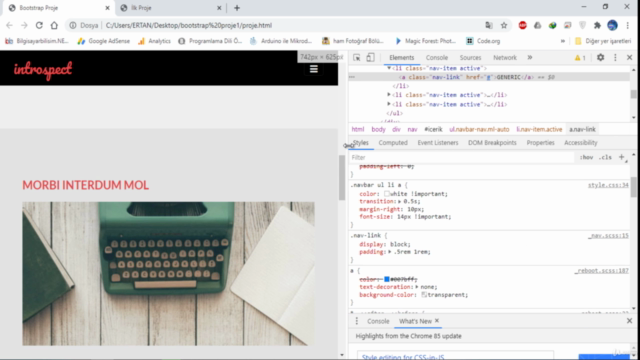Viewport: 640px width, 360px height.
Task: Open the Elements tab
Action: point(401,58)
